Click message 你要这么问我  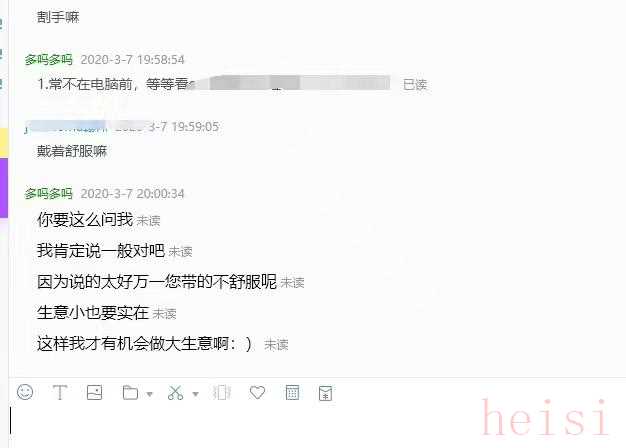click(85, 220)
